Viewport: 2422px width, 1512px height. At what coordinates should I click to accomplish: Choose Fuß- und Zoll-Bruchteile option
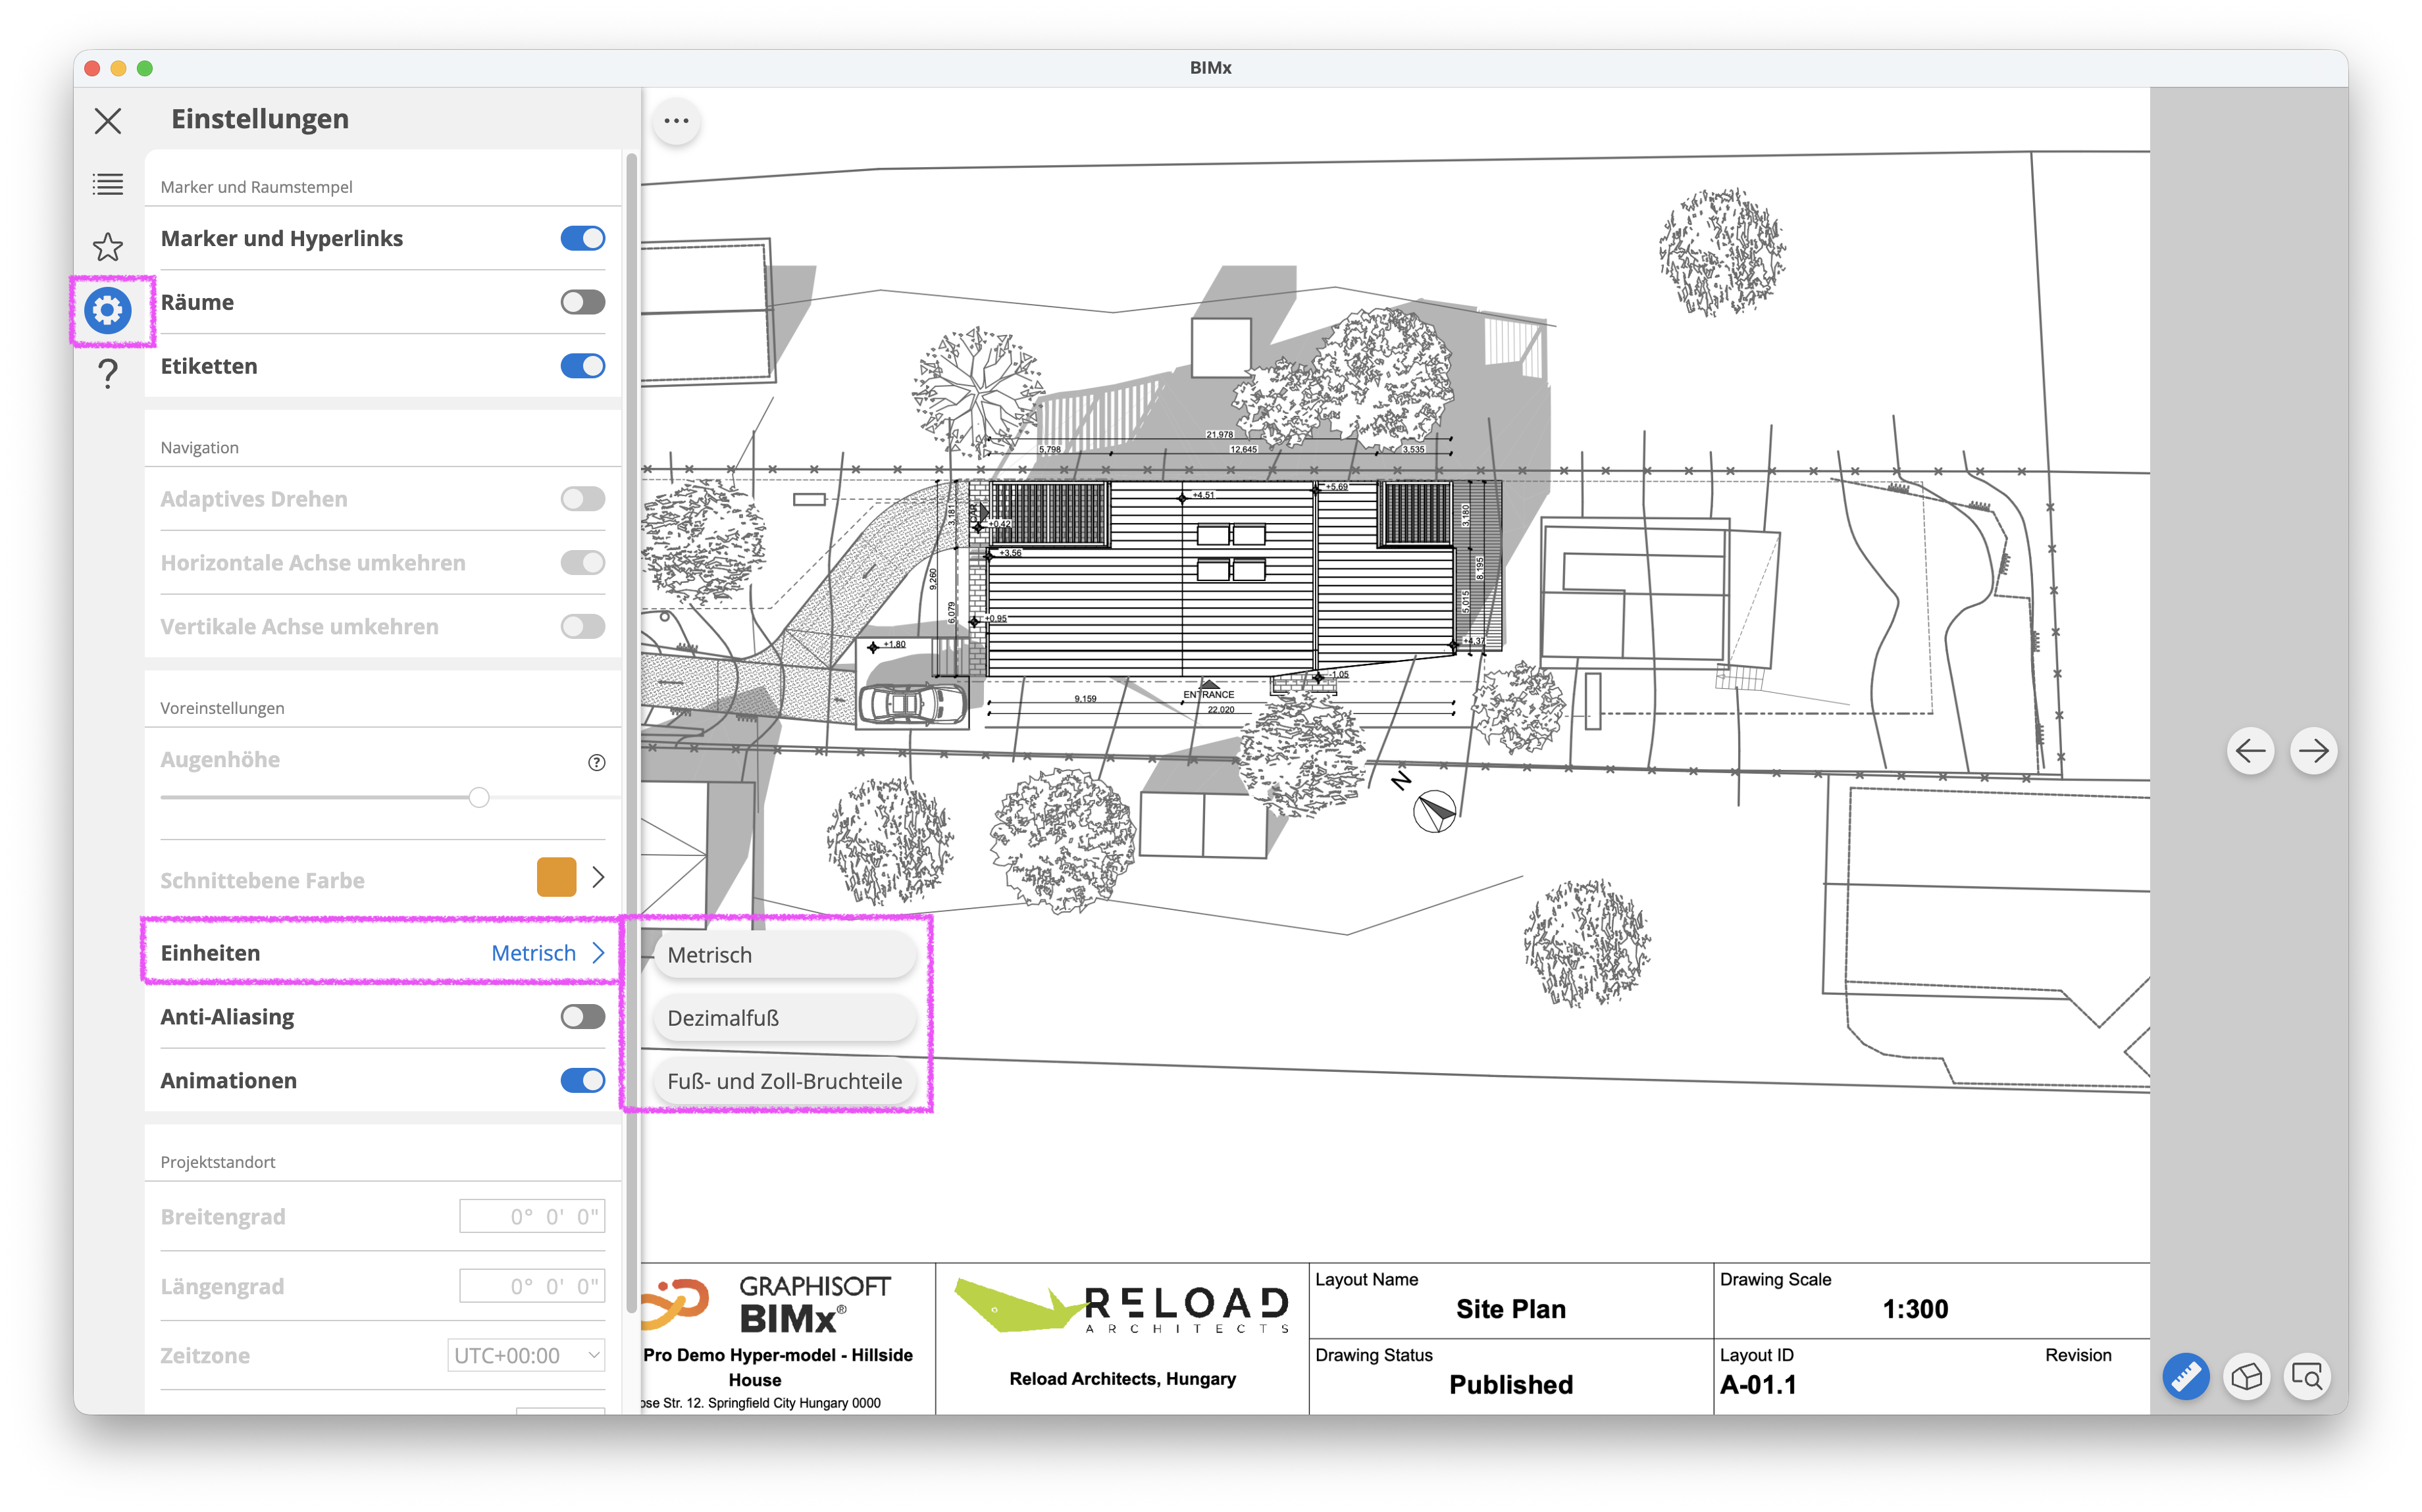pos(784,1081)
